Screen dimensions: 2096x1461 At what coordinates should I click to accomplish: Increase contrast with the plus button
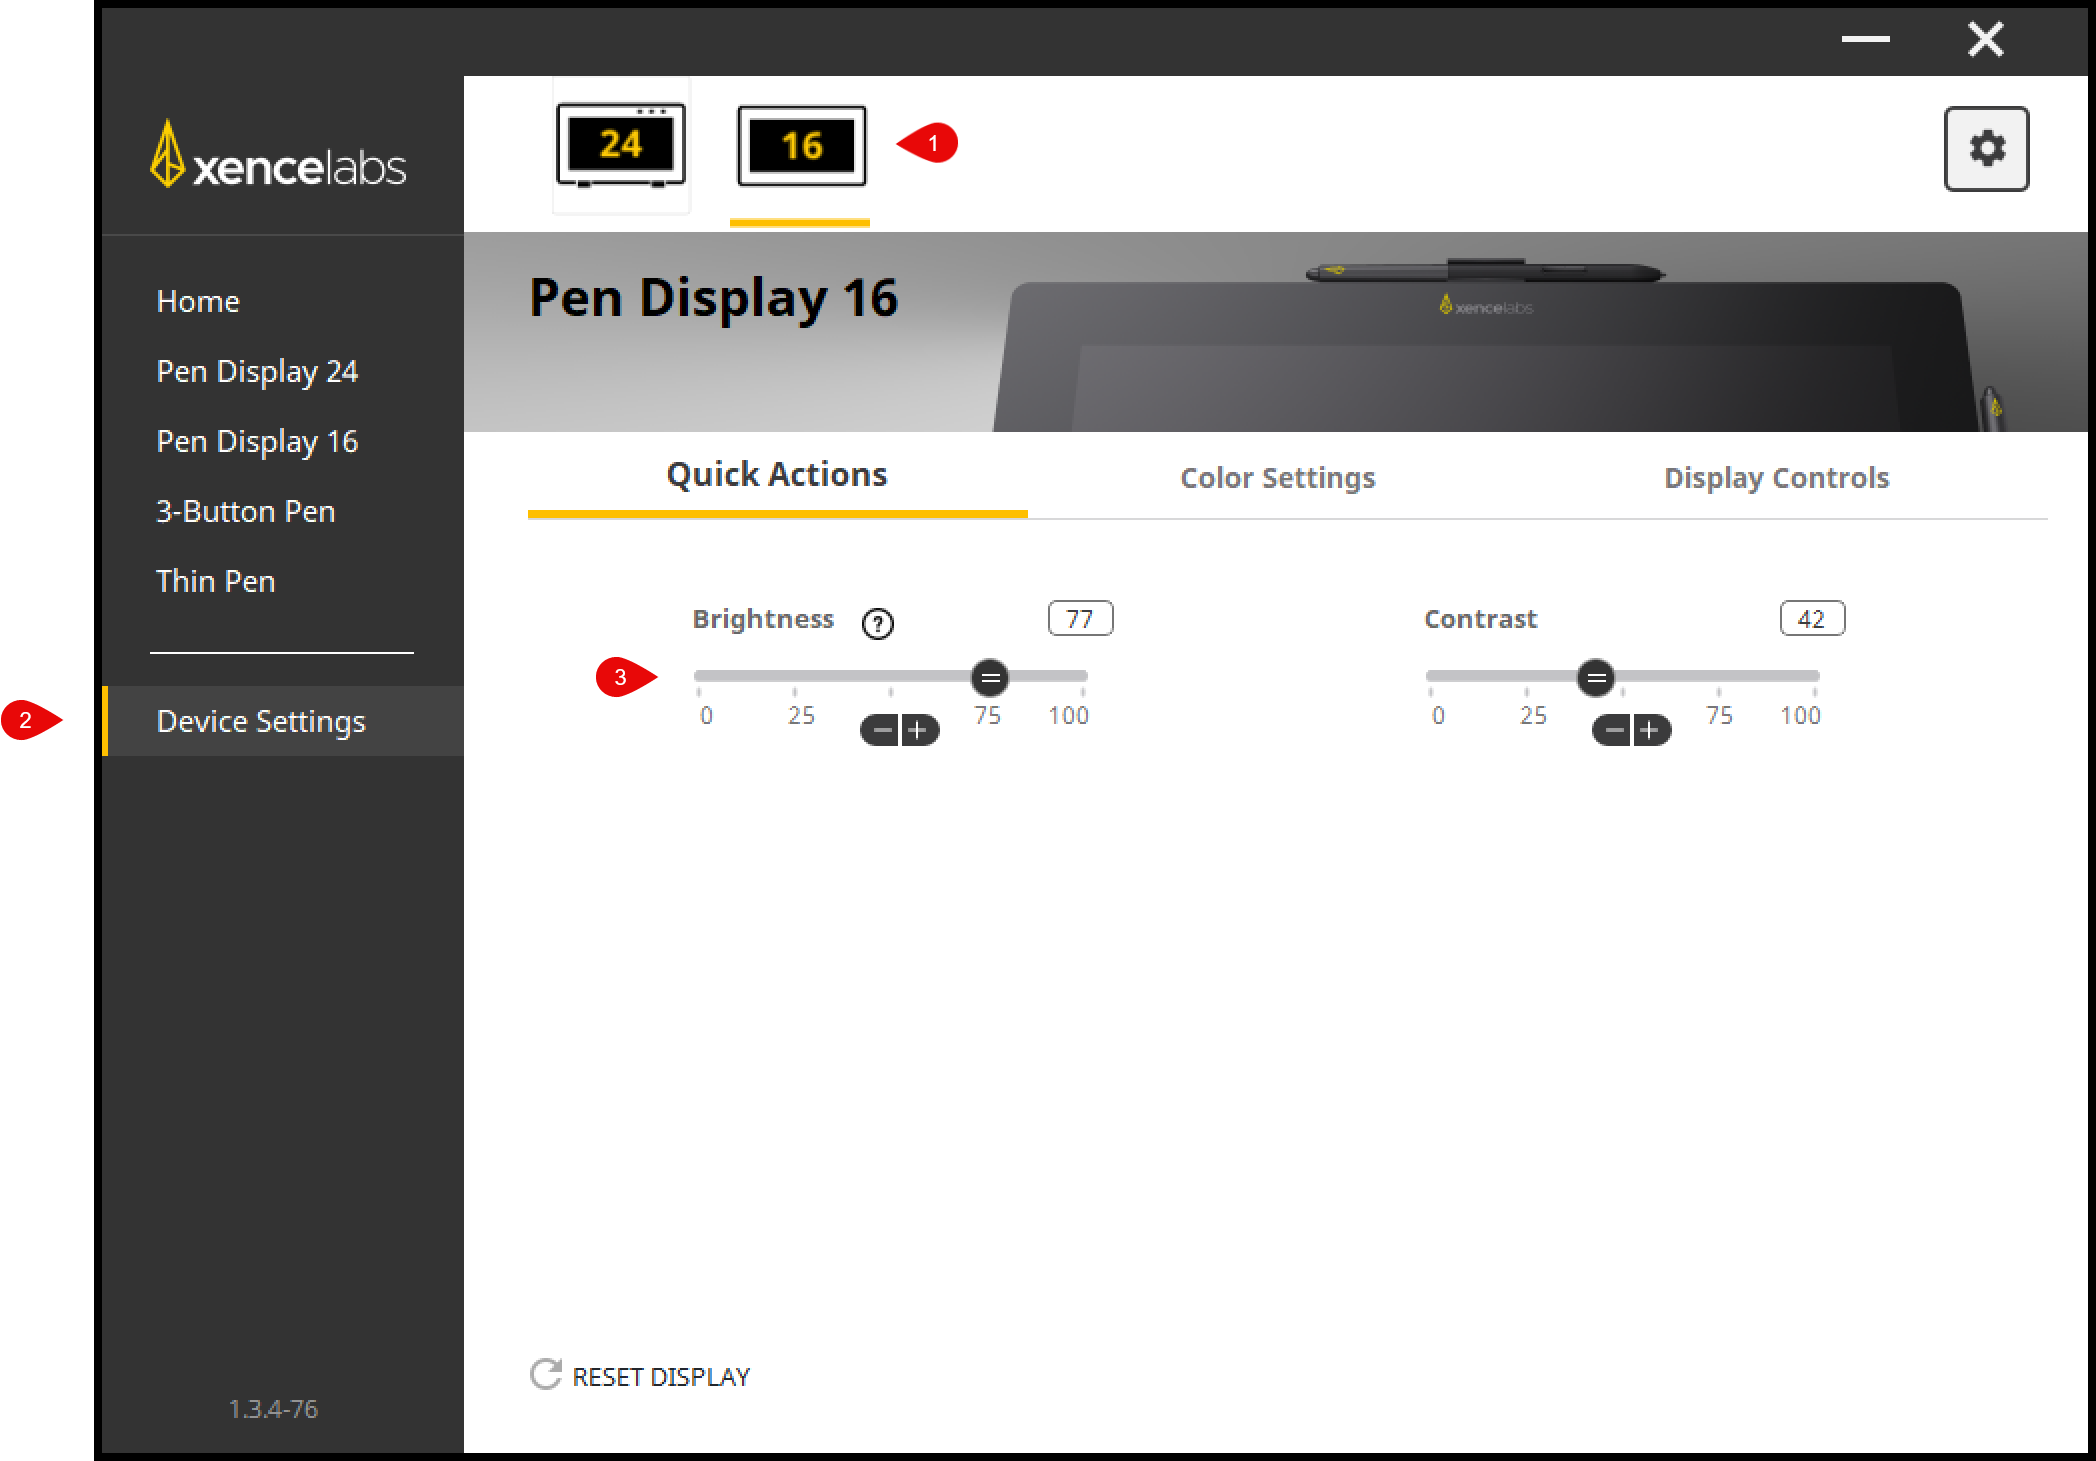click(x=1650, y=731)
